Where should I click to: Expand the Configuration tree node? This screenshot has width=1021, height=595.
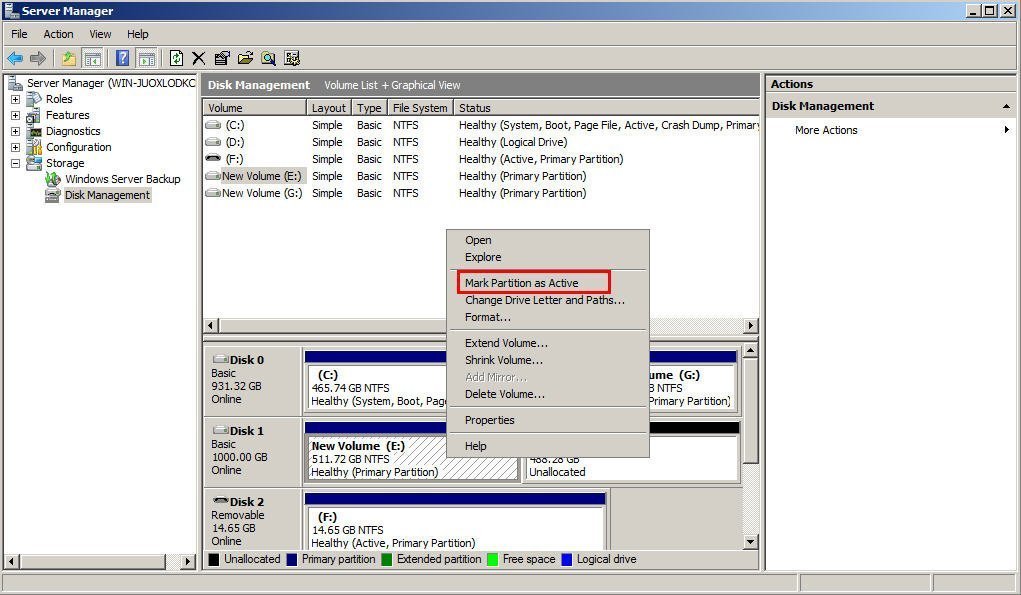point(15,147)
